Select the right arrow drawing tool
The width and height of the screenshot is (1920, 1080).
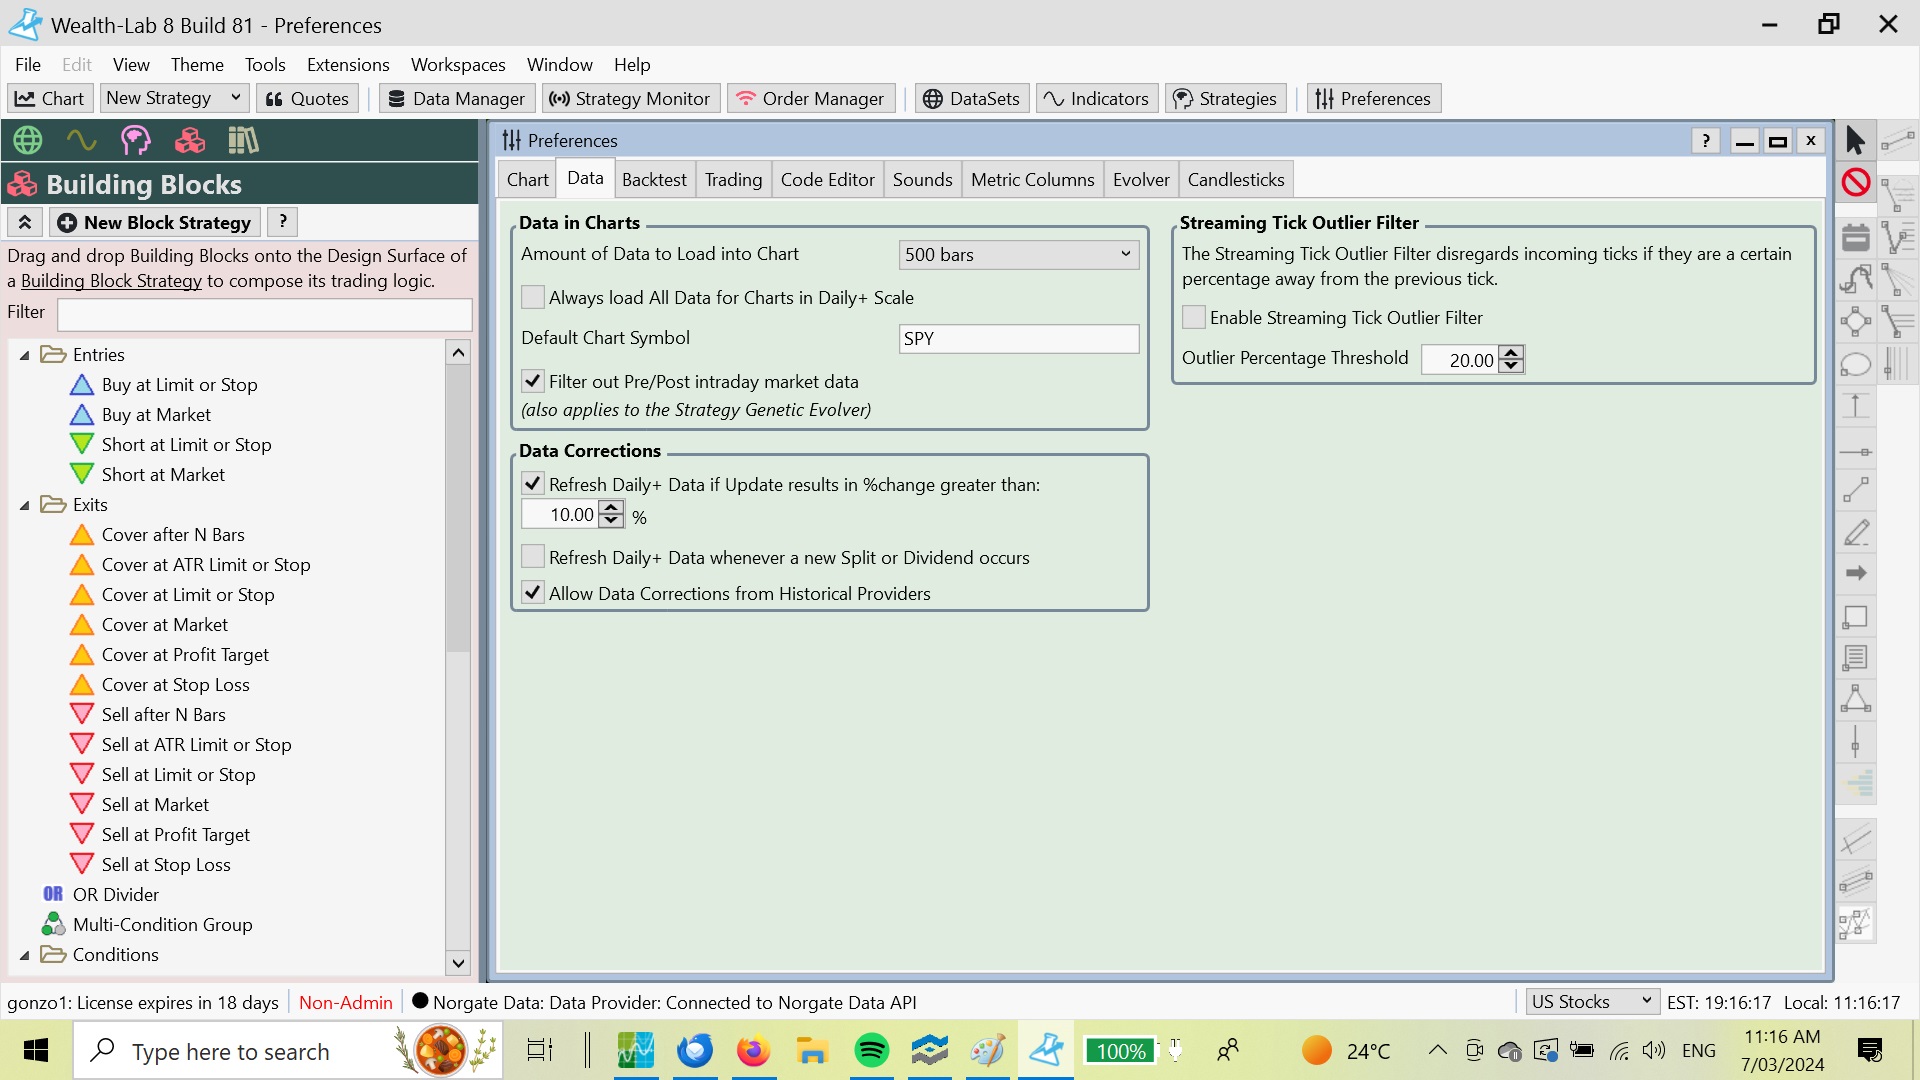pos(1856,573)
